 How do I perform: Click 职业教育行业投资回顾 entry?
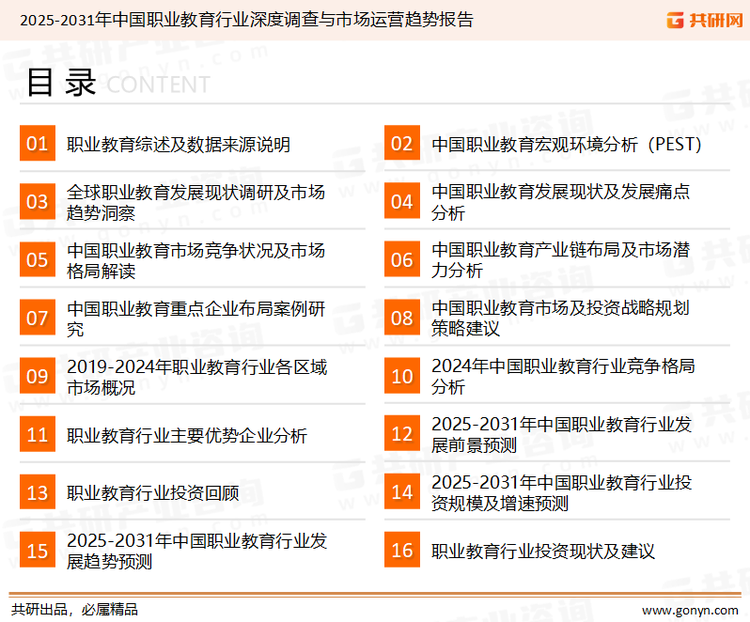152,493
